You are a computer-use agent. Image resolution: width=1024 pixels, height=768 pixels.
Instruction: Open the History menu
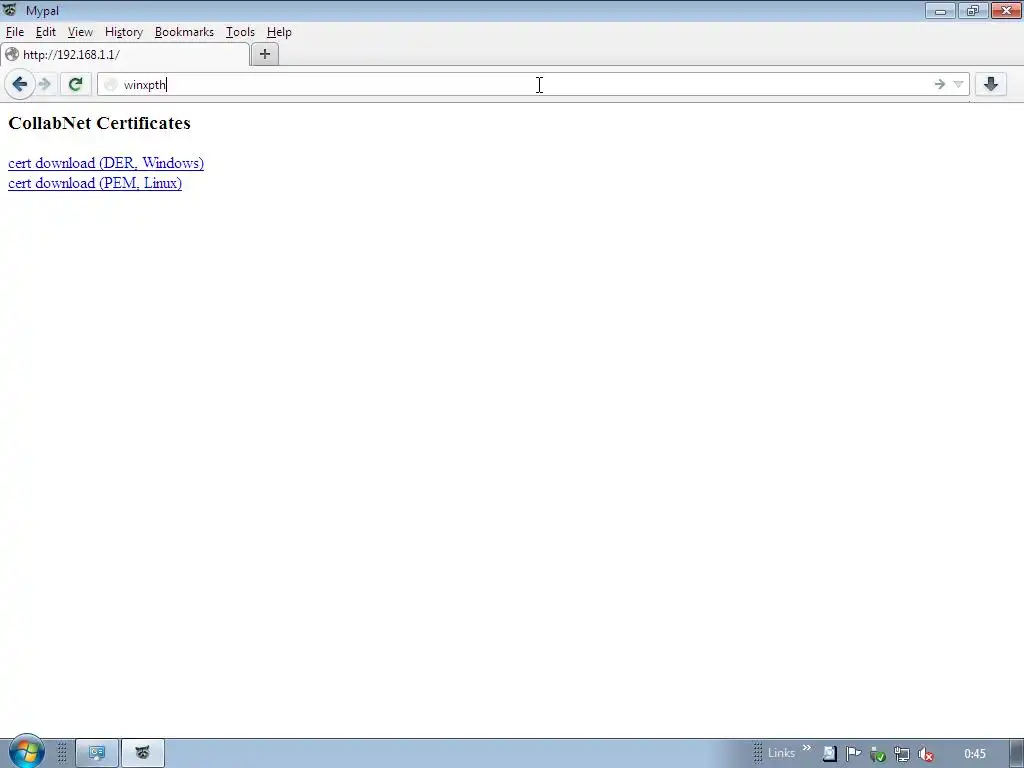coord(123,32)
